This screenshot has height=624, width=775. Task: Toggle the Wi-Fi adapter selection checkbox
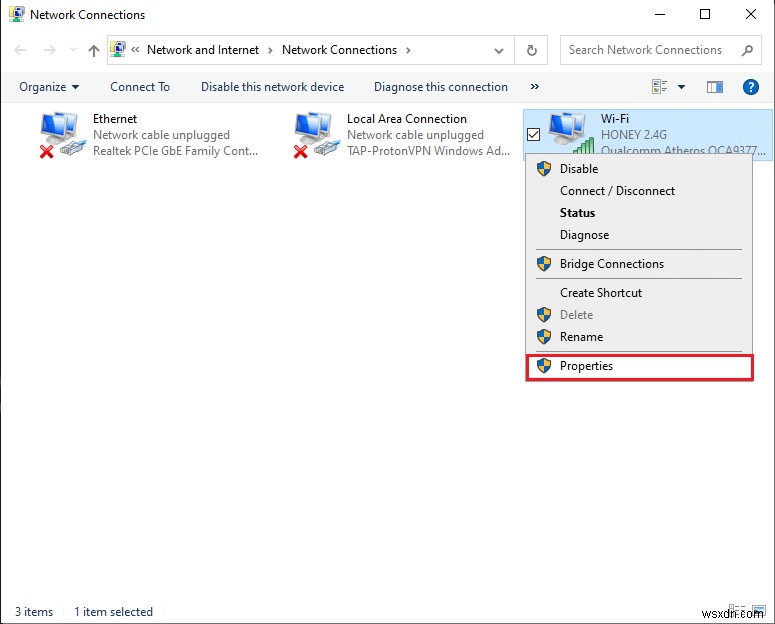533,134
